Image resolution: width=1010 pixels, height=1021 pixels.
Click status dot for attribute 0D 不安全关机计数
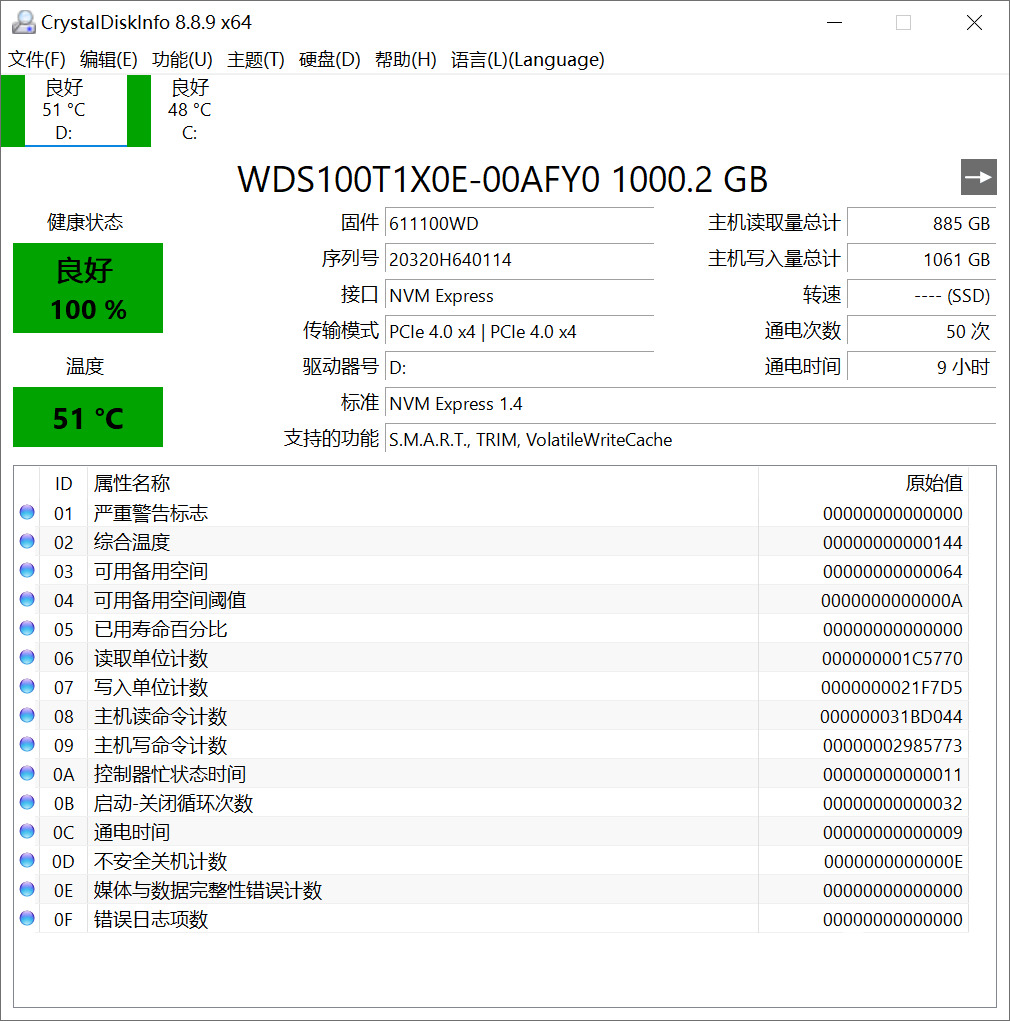(x=27, y=860)
